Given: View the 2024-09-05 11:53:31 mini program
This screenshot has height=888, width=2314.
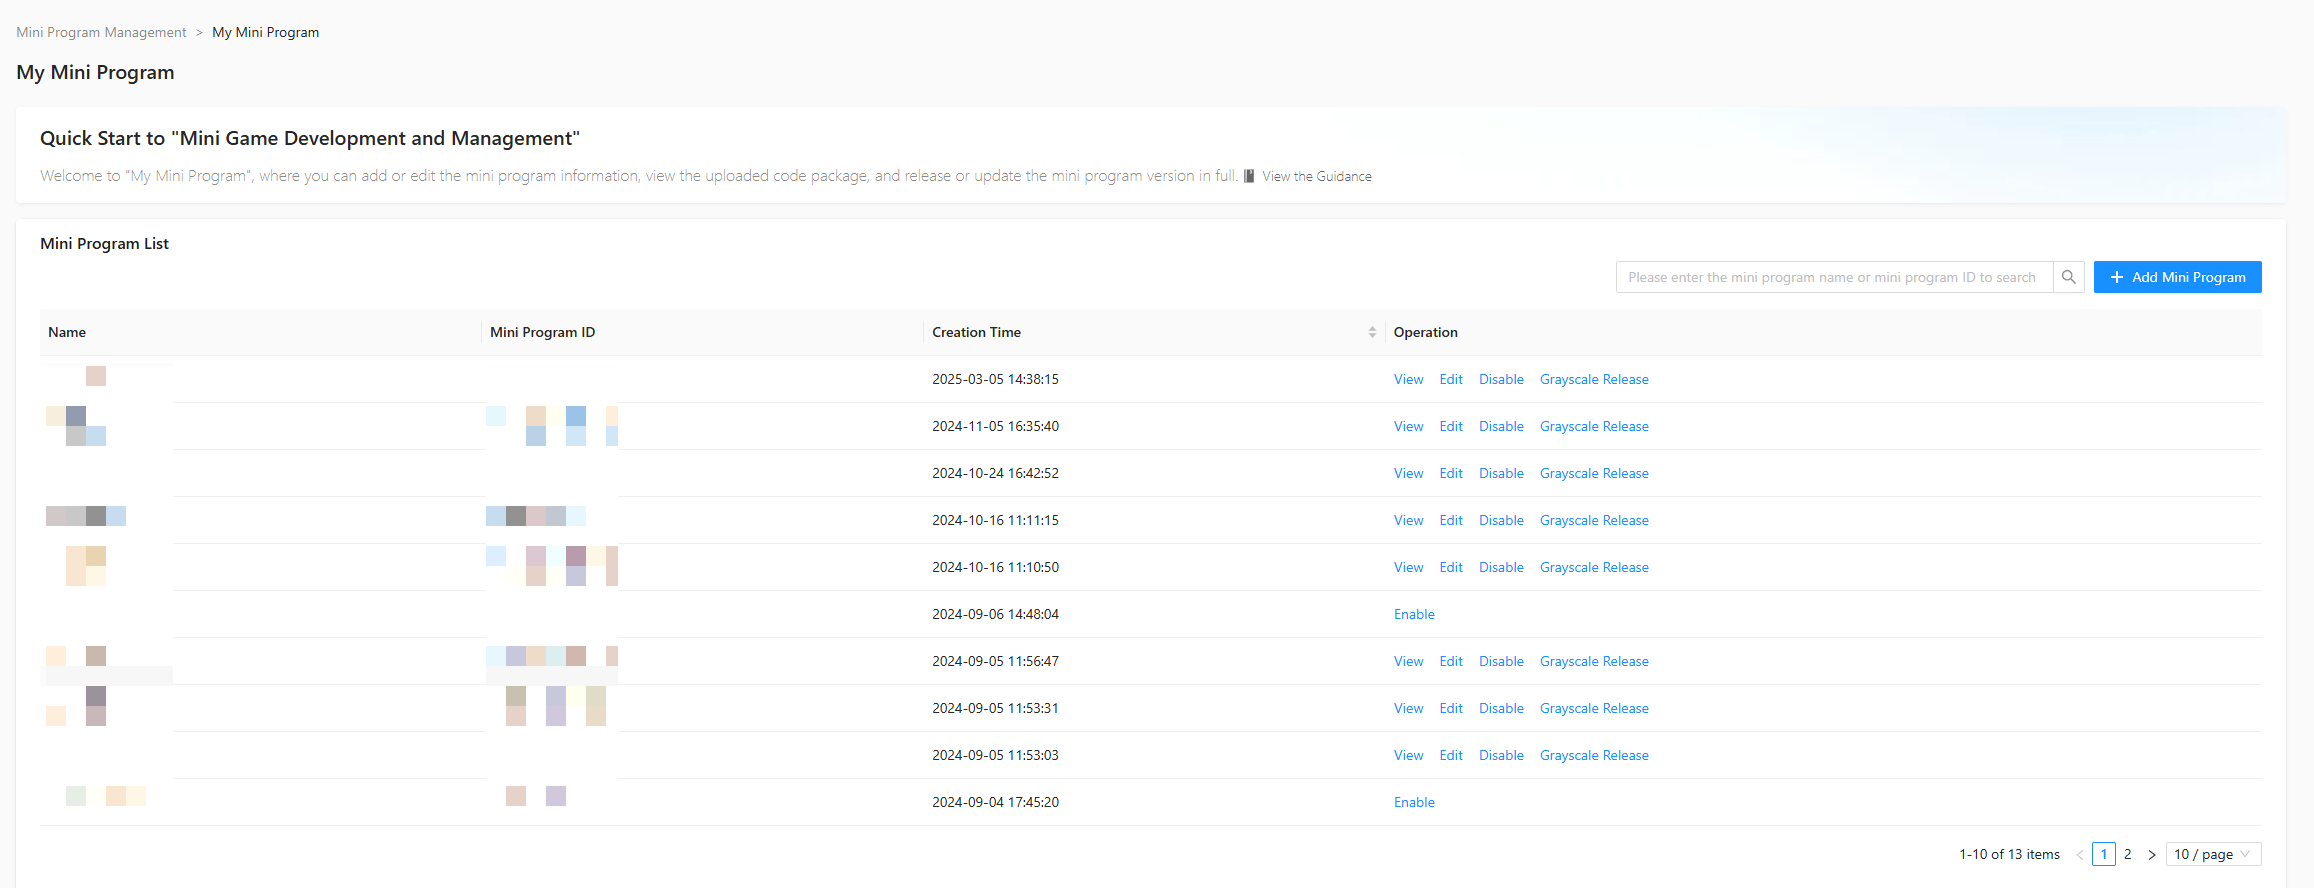Looking at the screenshot, I should point(1409,708).
